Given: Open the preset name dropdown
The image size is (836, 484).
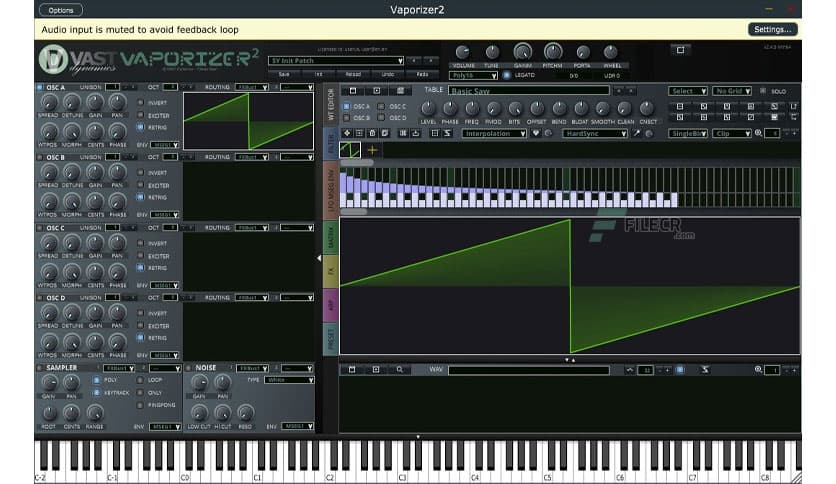Looking at the screenshot, I should 336,61.
